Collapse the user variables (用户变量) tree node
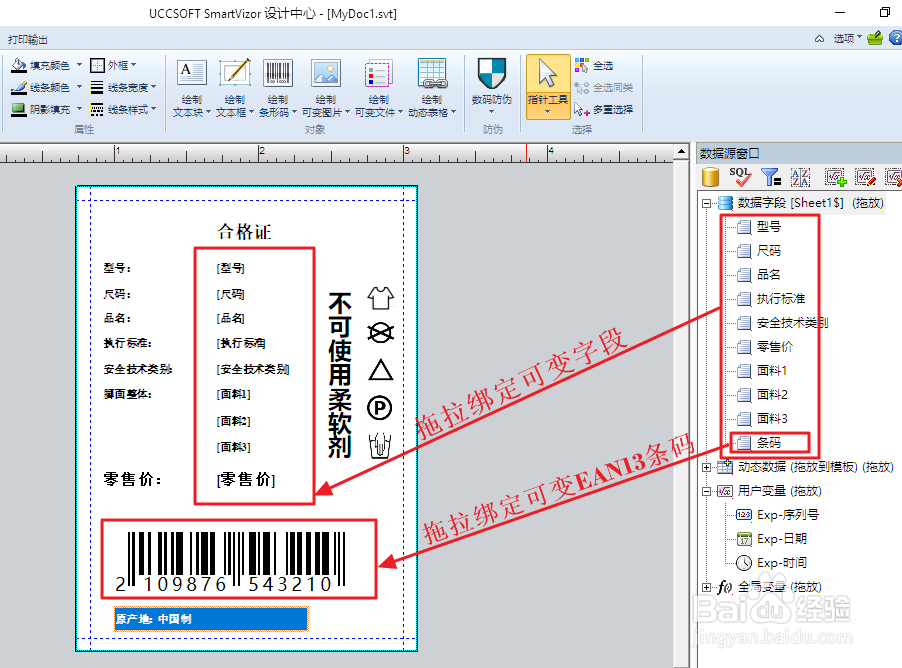Screen dimensions: 902x668 706,491
